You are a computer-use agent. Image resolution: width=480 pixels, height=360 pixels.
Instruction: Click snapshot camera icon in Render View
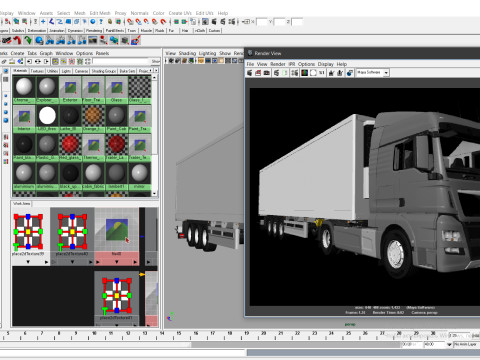click(x=267, y=73)
